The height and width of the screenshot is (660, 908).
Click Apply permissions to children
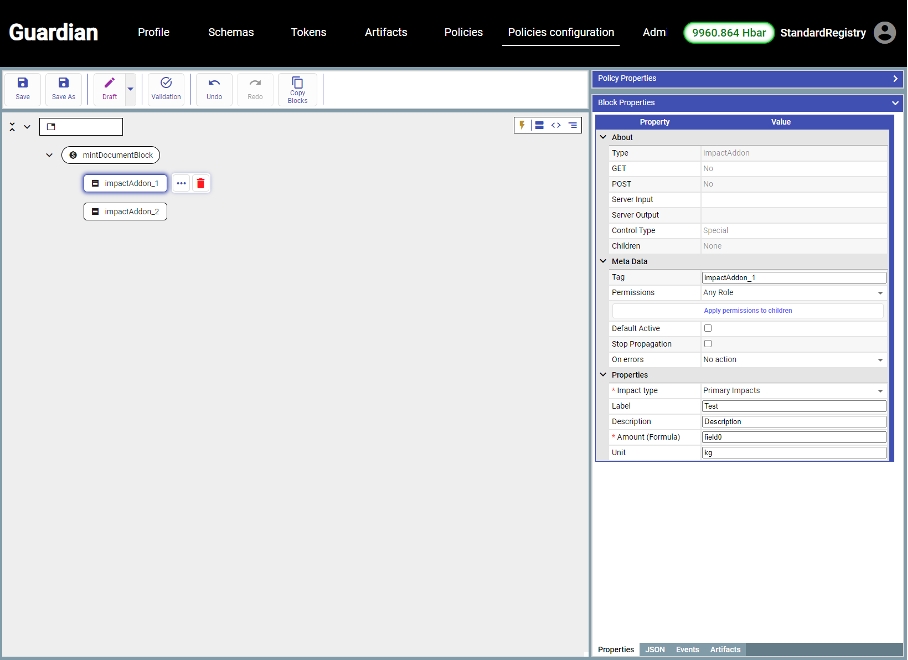(748, 311)
